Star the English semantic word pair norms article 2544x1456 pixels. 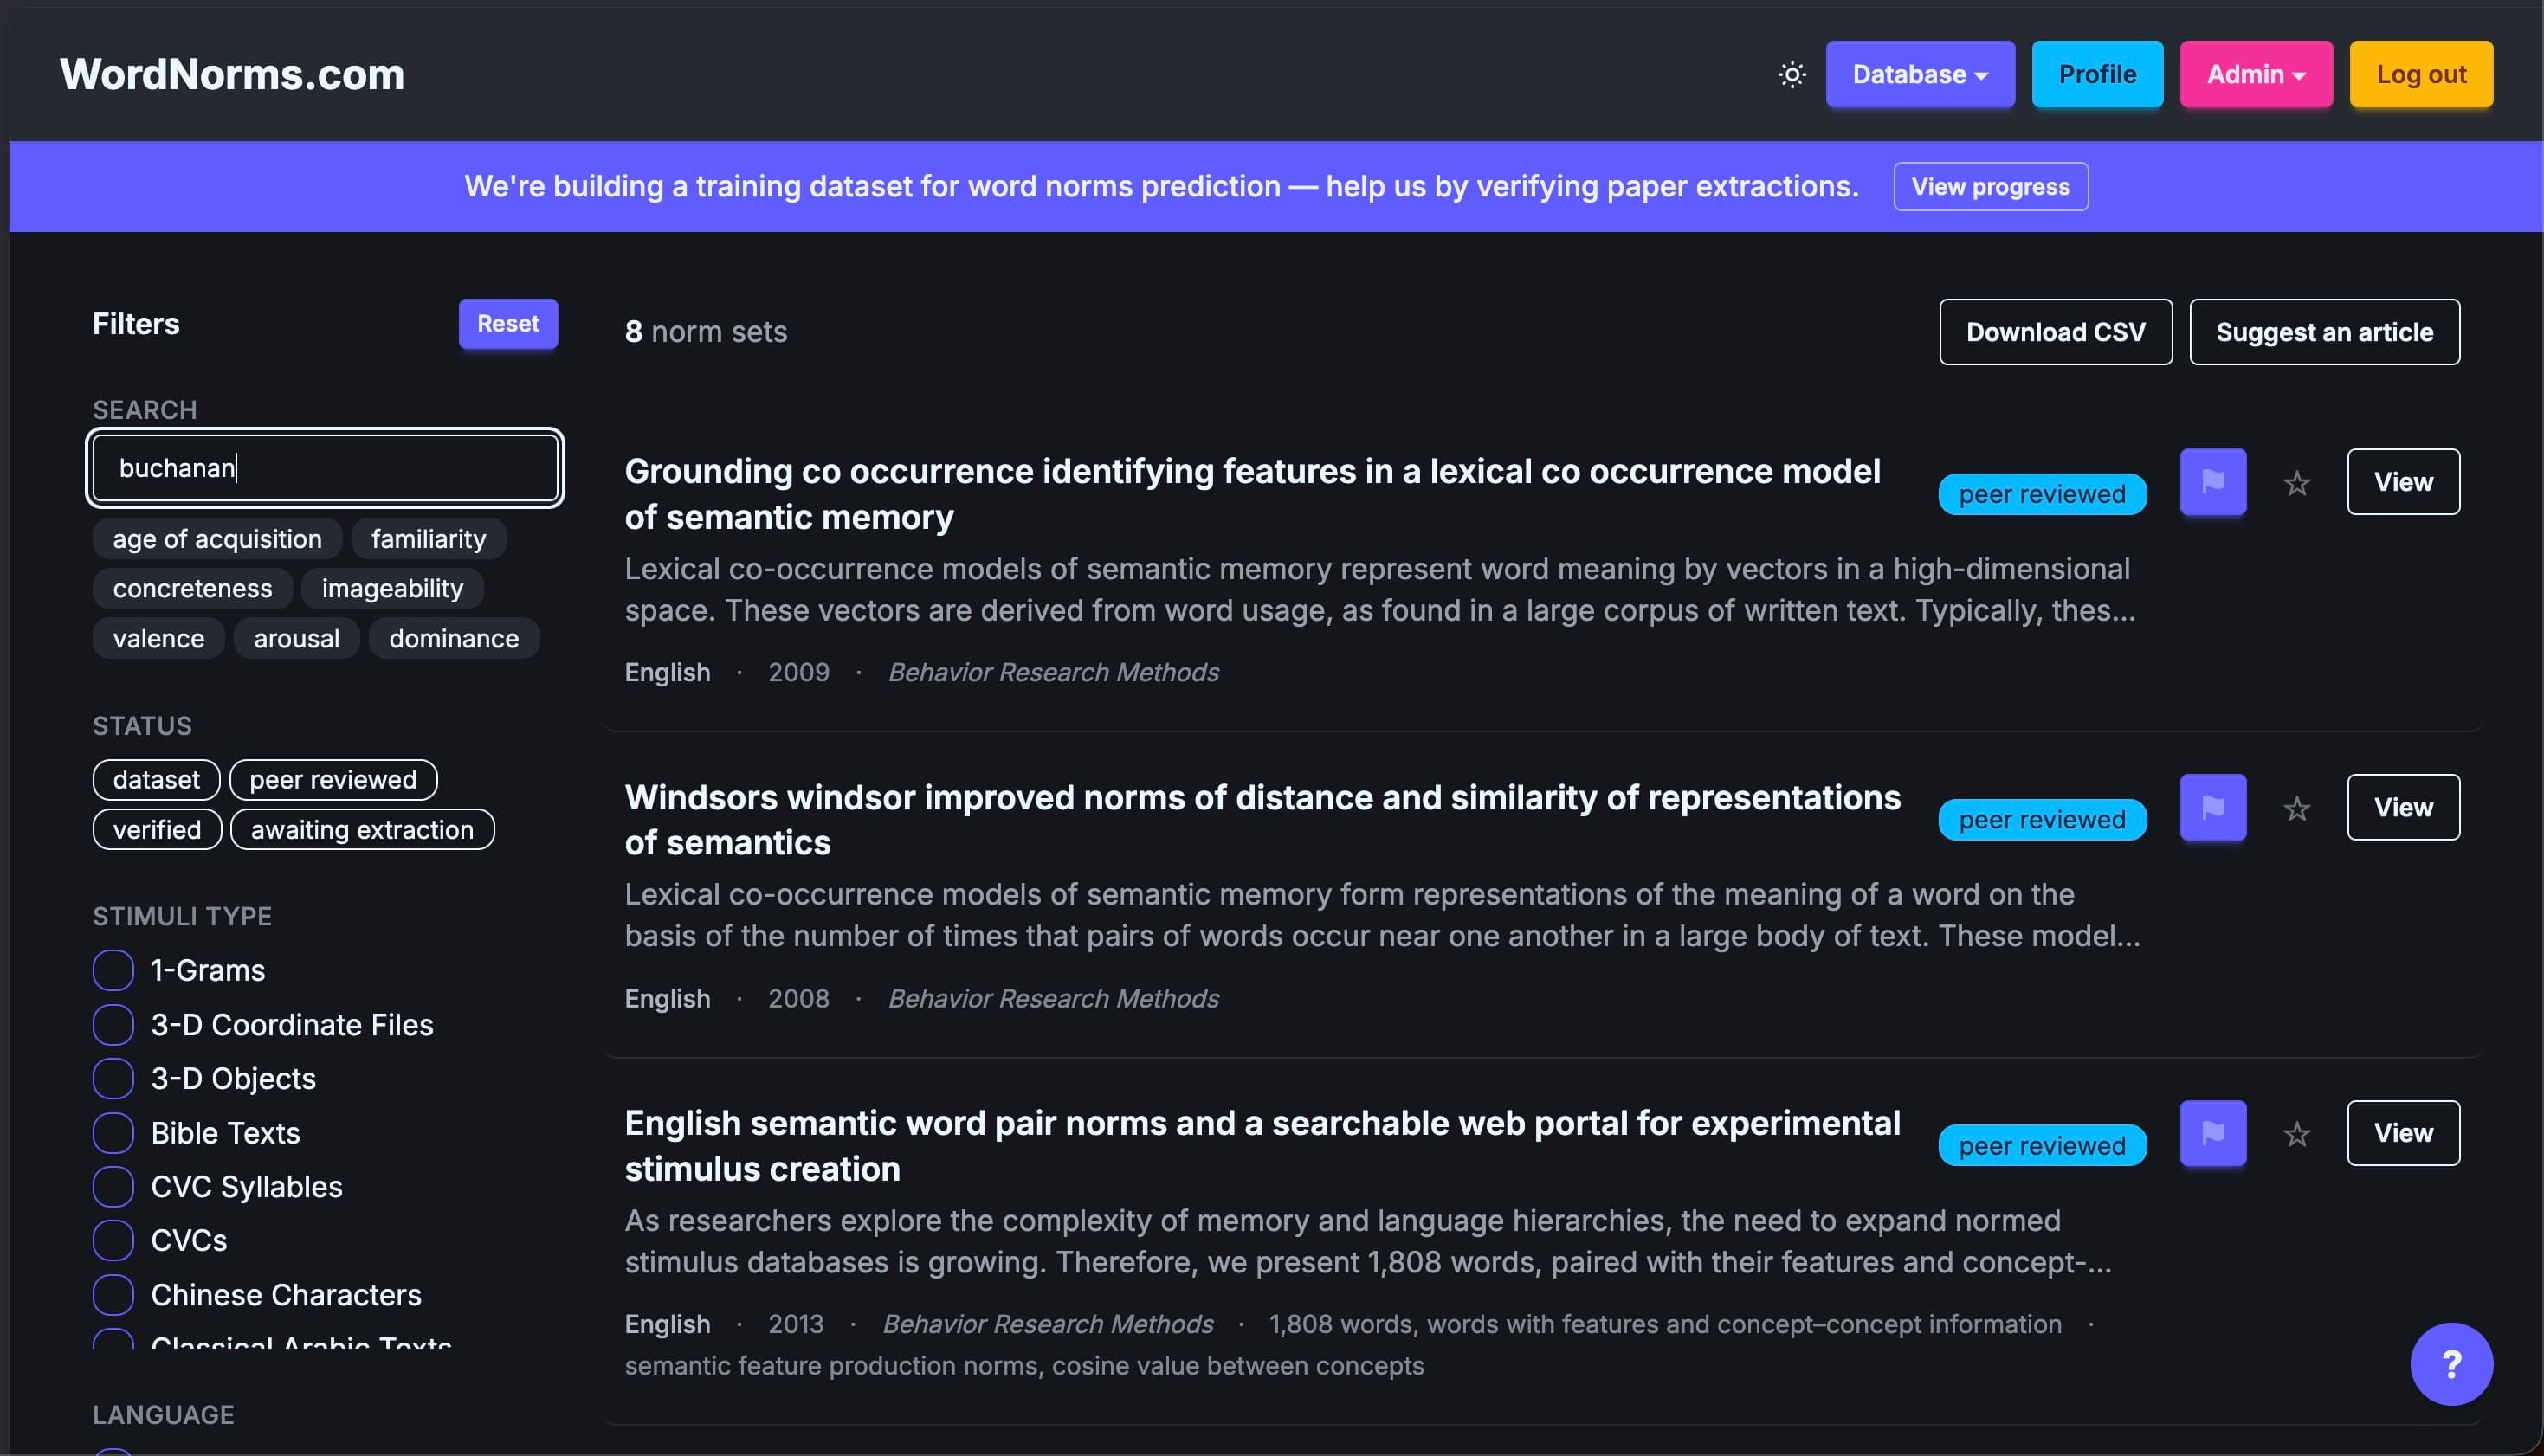click(2297, 1134)
